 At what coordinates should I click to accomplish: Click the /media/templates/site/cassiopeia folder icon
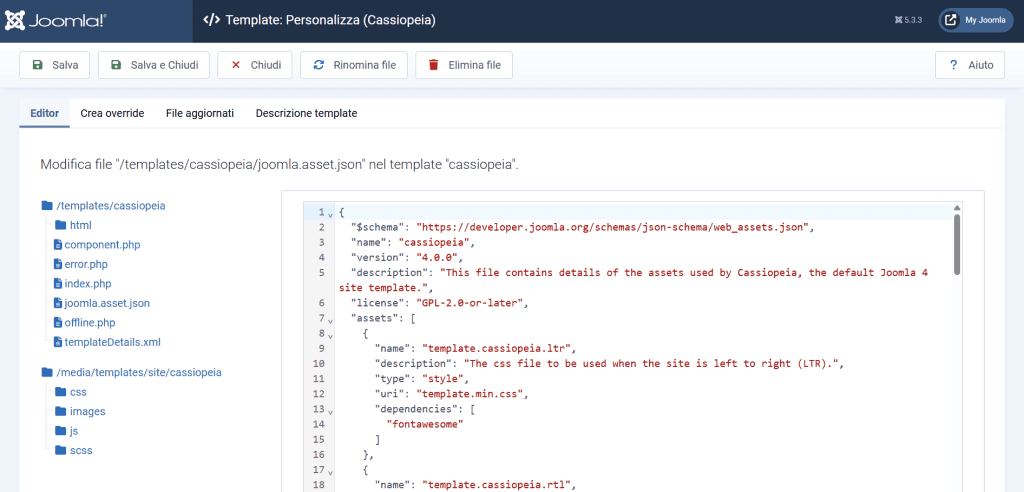46,372
